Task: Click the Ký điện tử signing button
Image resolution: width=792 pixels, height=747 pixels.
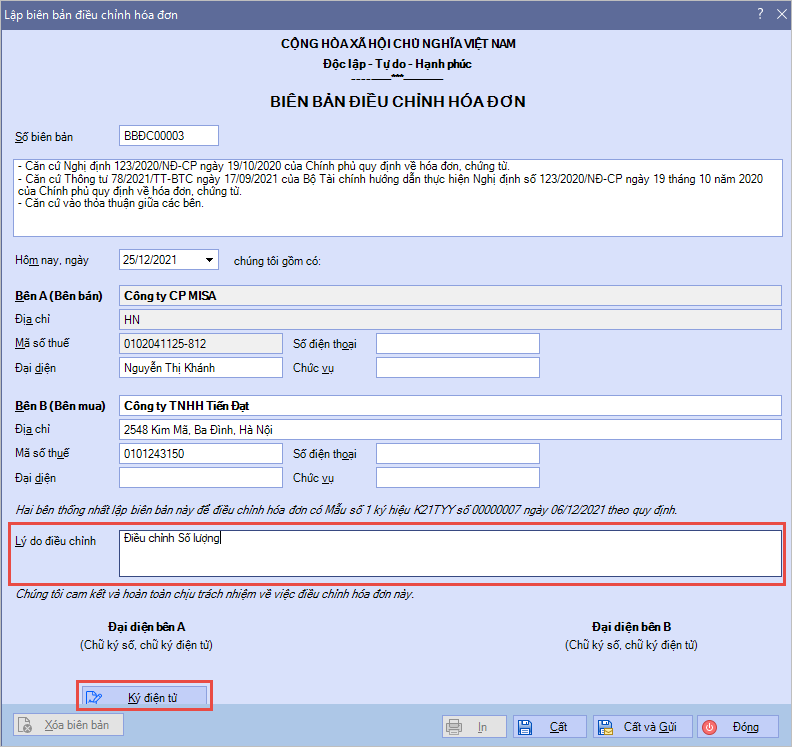Action: tap(145, 696)
